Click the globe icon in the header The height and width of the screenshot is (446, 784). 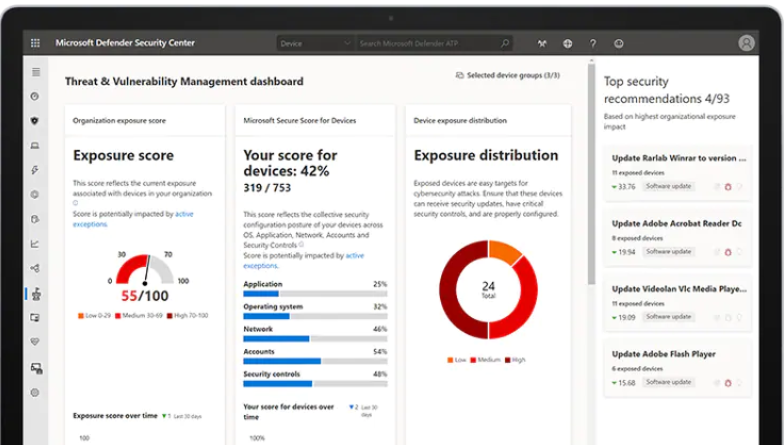(x=568, y=44)
